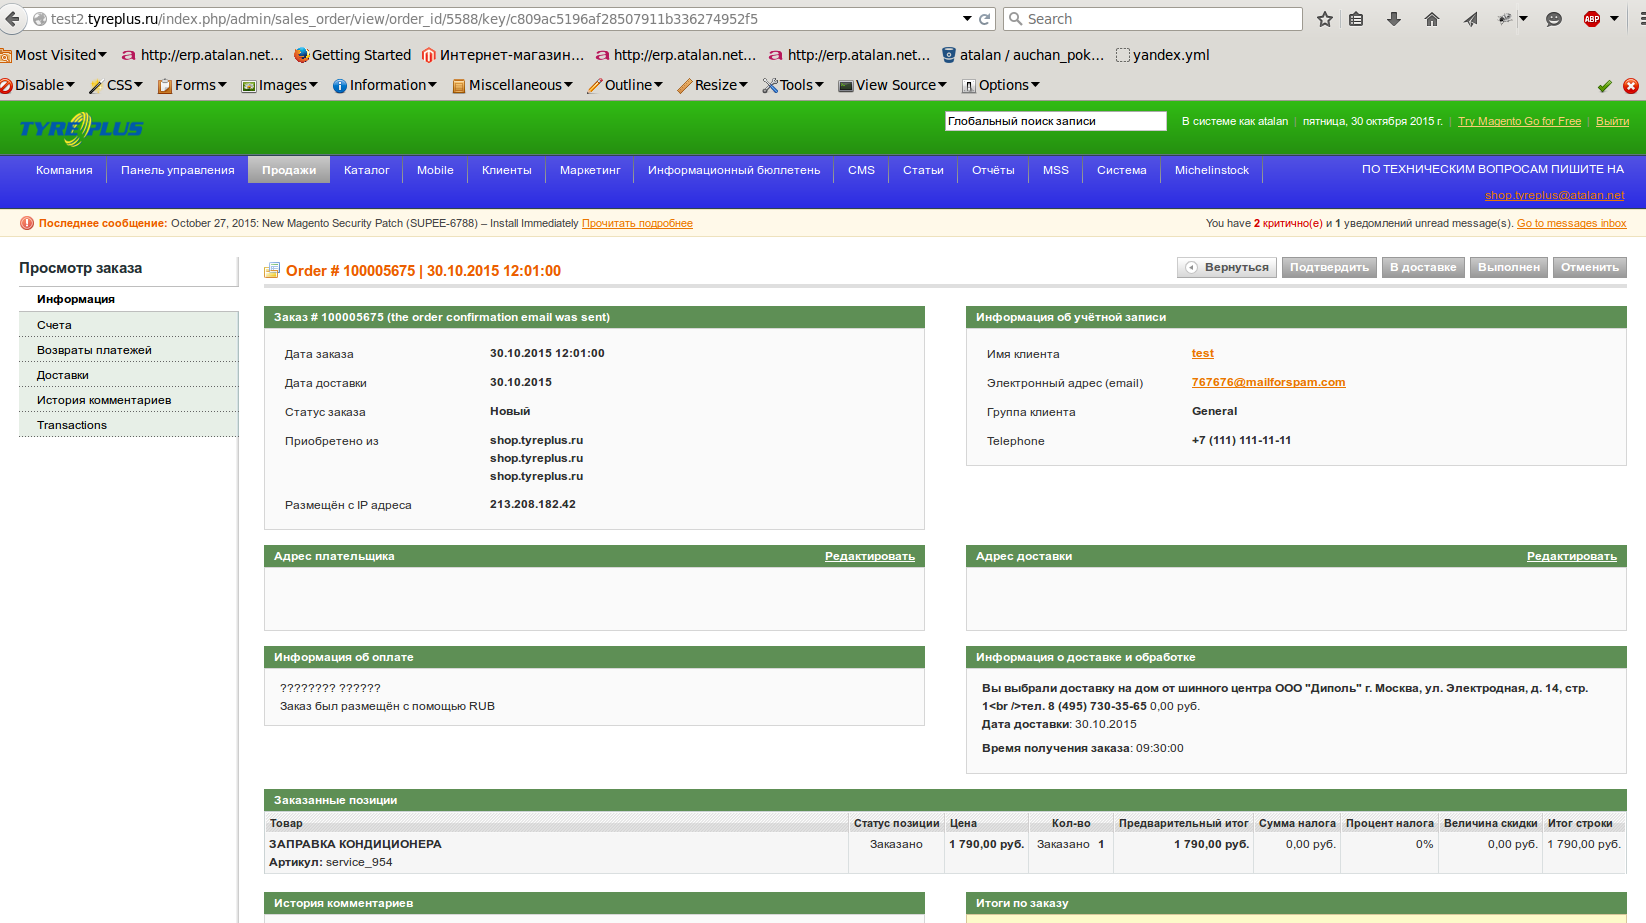This screenshot has width=1646, height=923.
Task: Click the green checkmark validation icon
Action: [1605, 86]
